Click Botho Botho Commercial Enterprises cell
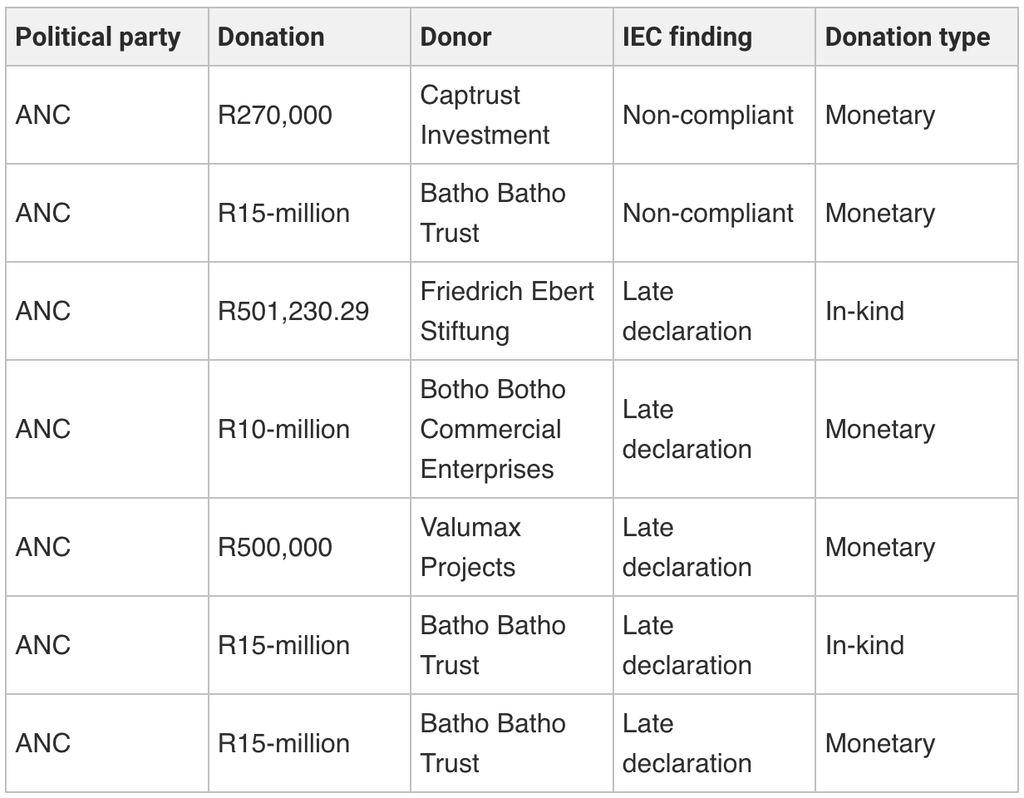 pos(512,429)
